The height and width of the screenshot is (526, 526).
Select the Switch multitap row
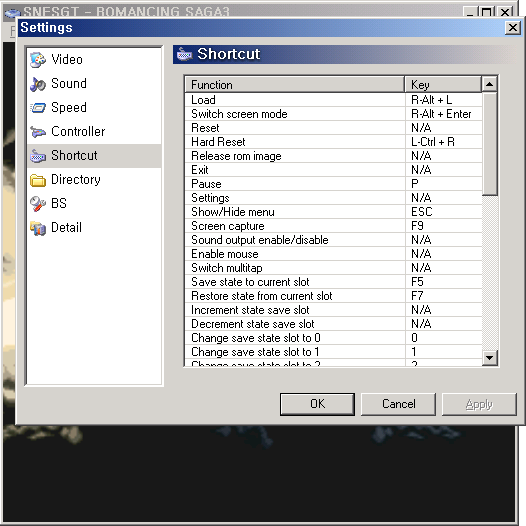point(333,268)
